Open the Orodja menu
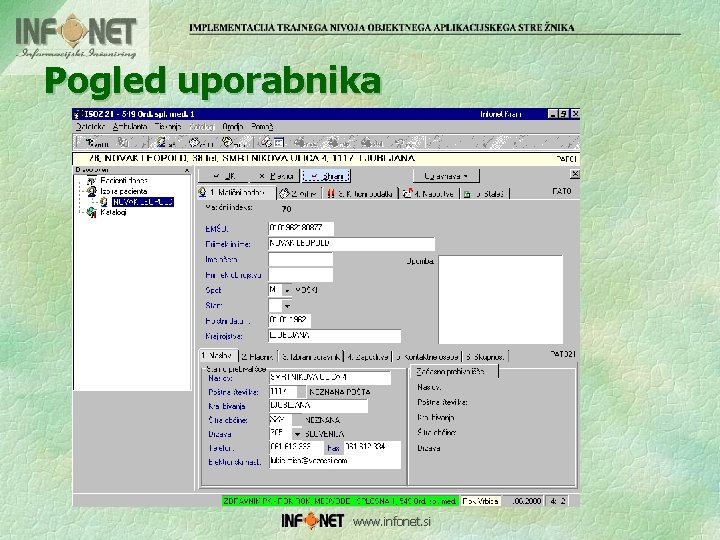This screenshot has width=720, height=540. tap(232, 127)
